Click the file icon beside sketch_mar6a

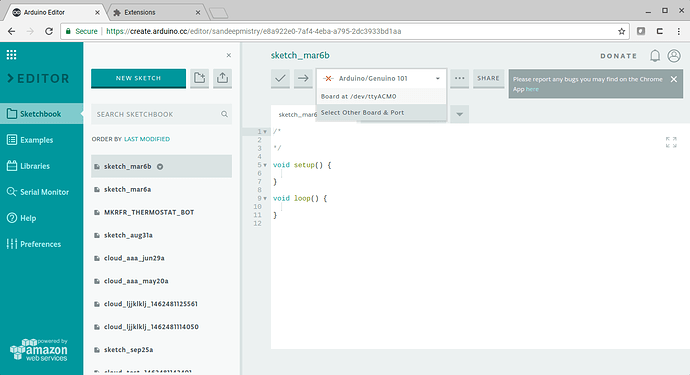coord(97,189)
